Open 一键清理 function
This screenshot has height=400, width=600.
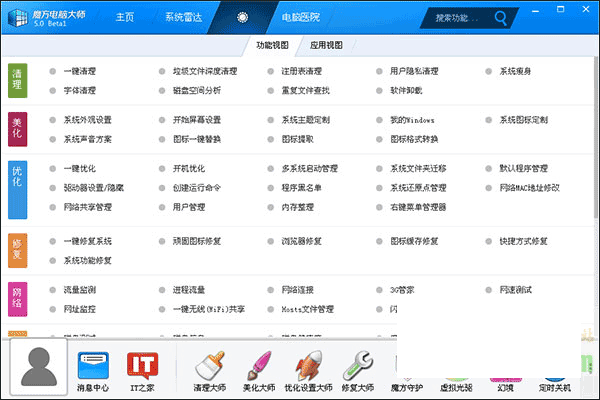click(80, 71)
